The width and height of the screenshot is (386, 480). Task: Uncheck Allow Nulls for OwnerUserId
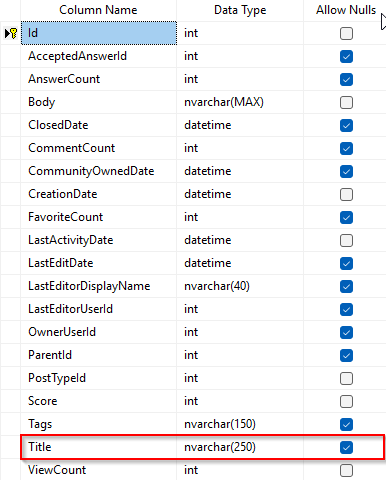tap(346, 332)
